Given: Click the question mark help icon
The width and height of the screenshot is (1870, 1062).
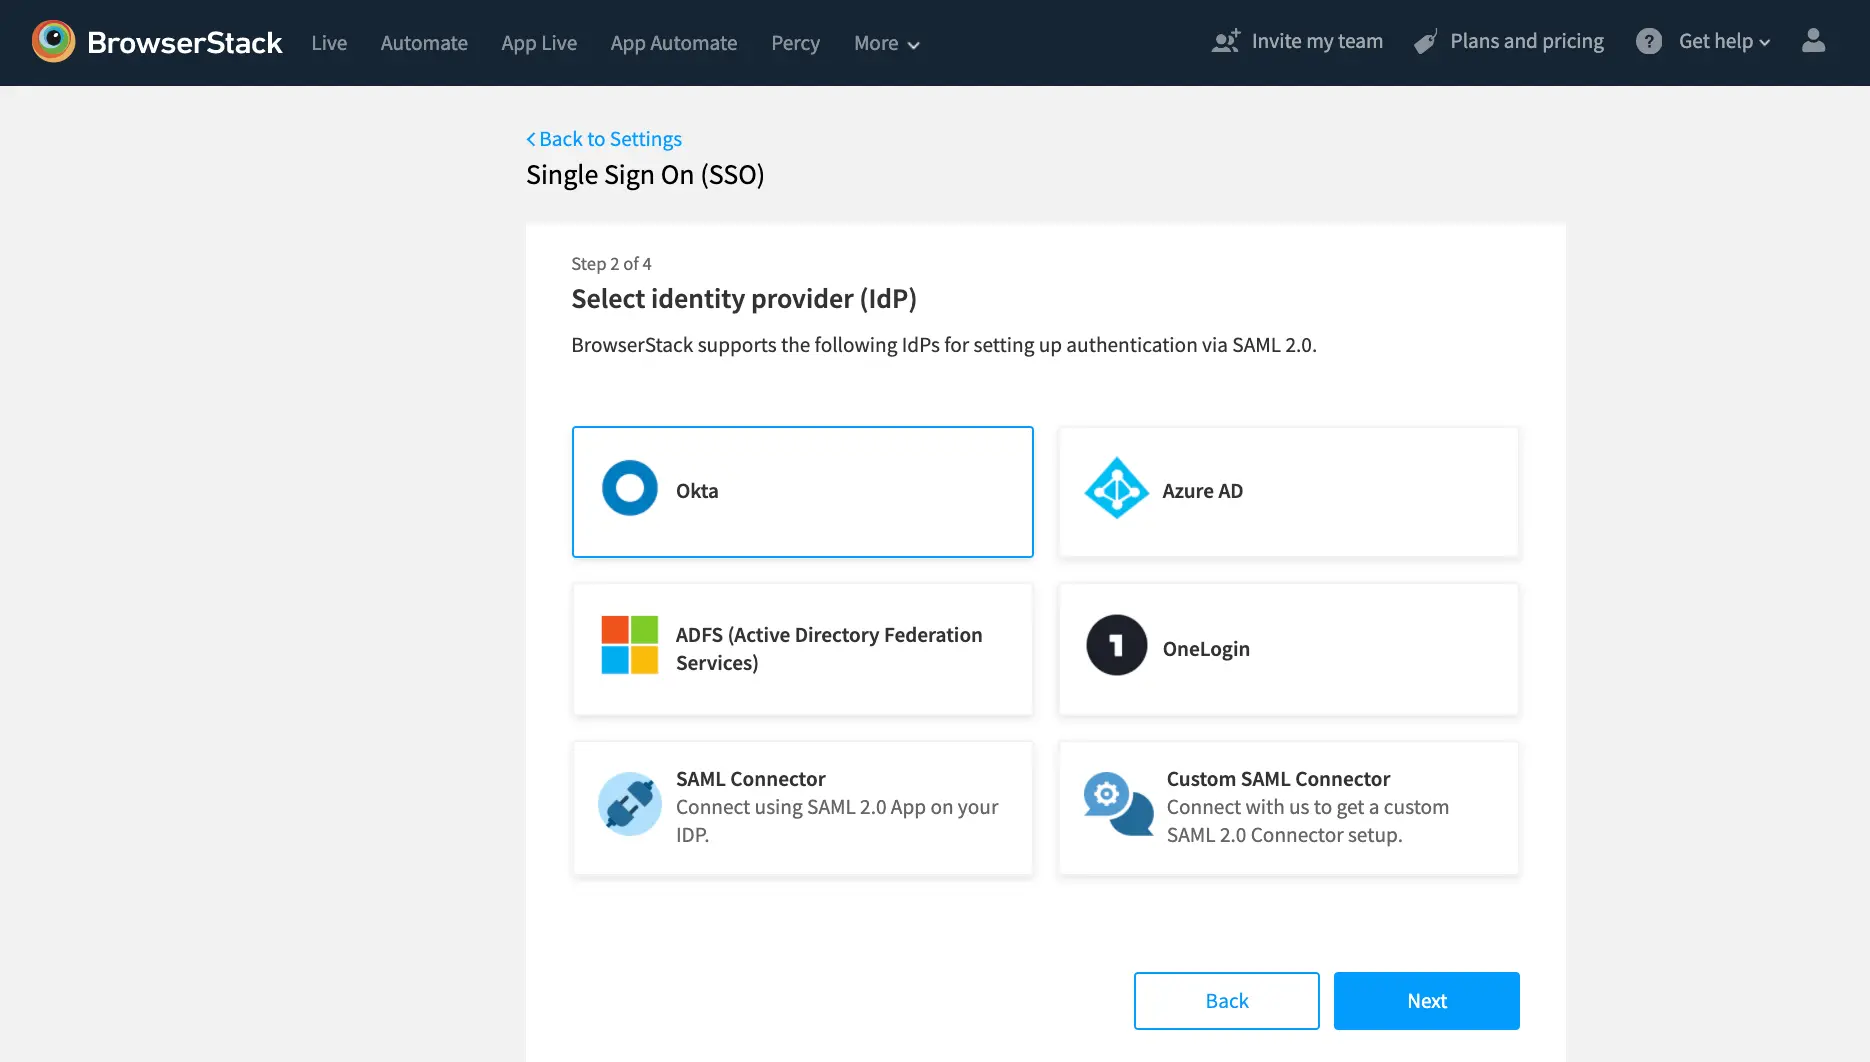Looking at the screenshot, I should (x=1648, y=42).
